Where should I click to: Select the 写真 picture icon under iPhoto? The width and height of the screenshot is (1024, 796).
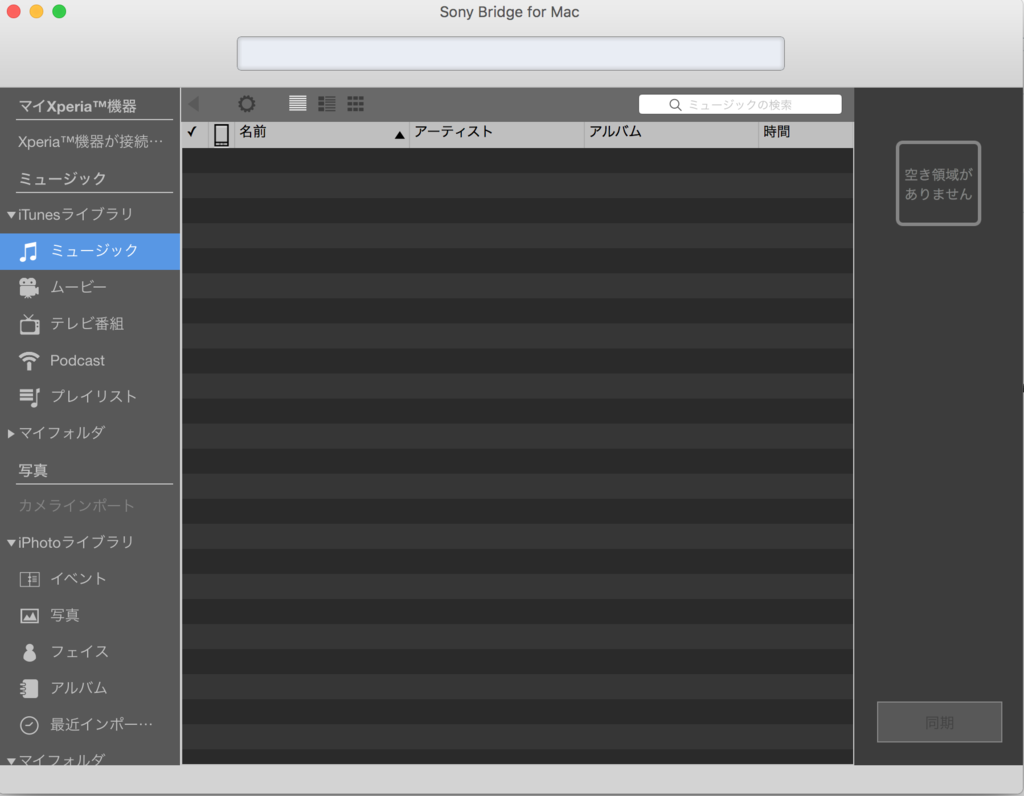29,616
